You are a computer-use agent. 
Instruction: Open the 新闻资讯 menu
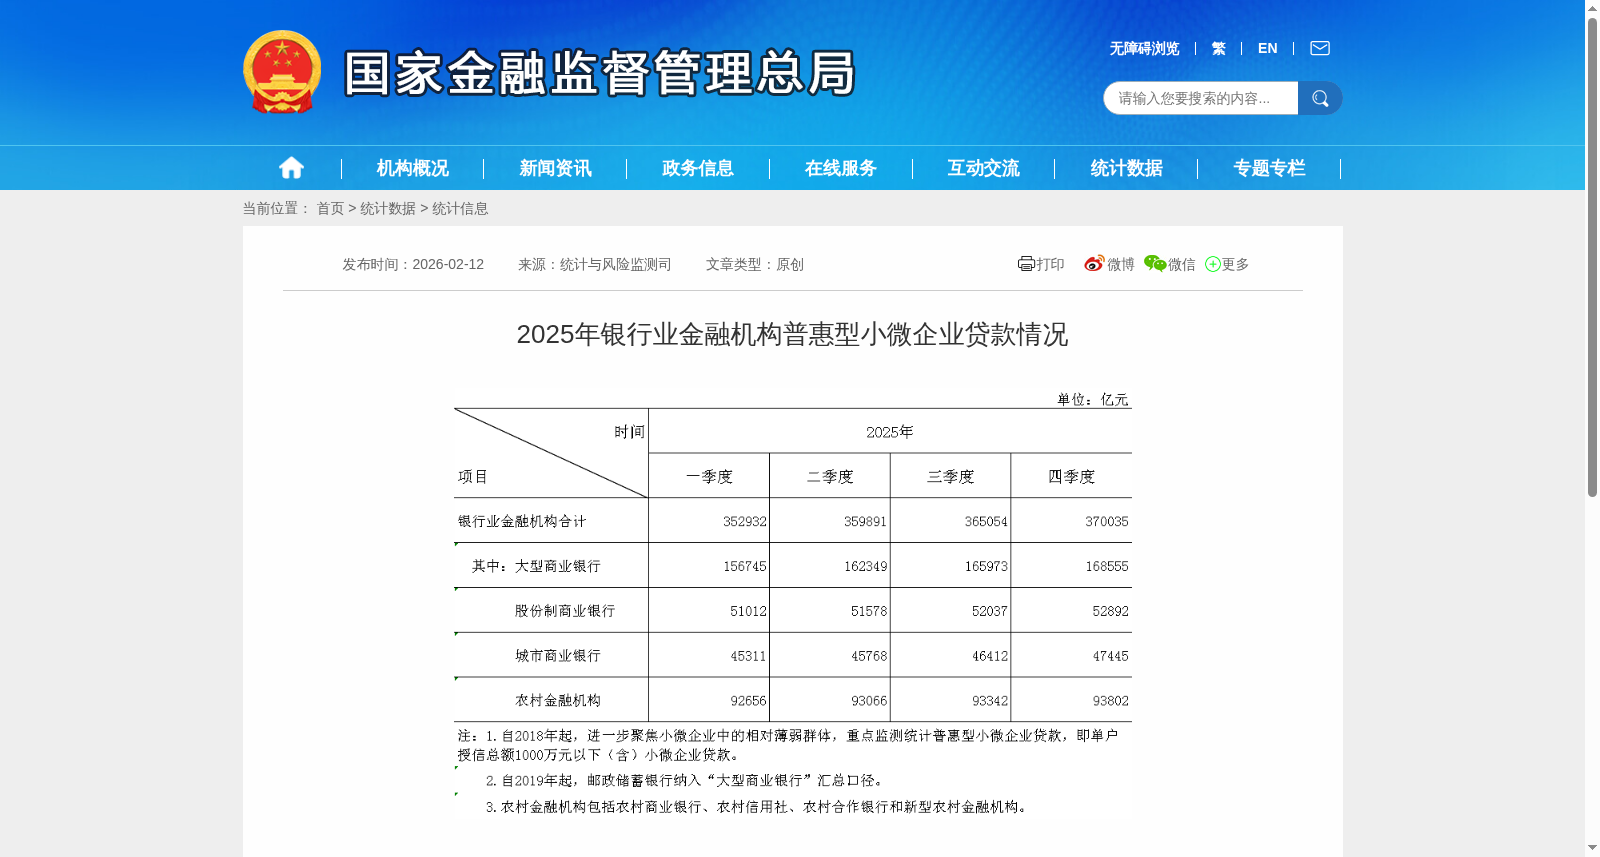pos(555,168)
